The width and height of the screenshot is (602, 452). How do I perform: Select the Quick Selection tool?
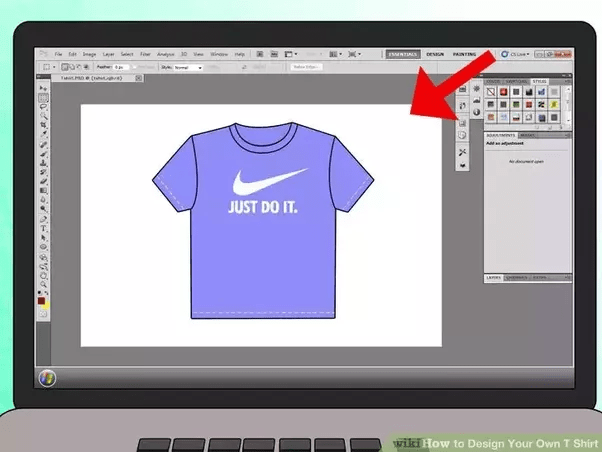pos(43,116)
